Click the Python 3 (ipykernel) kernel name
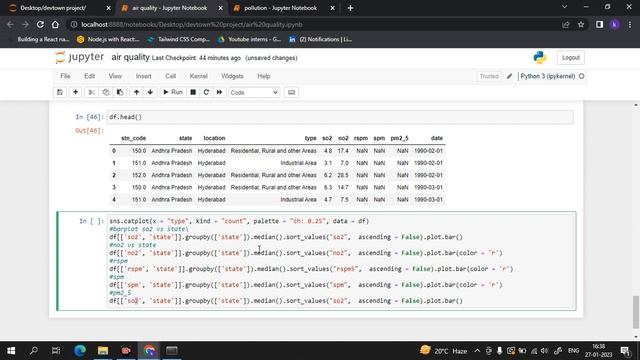The image size is (640, 360). [x=548, y=76]
